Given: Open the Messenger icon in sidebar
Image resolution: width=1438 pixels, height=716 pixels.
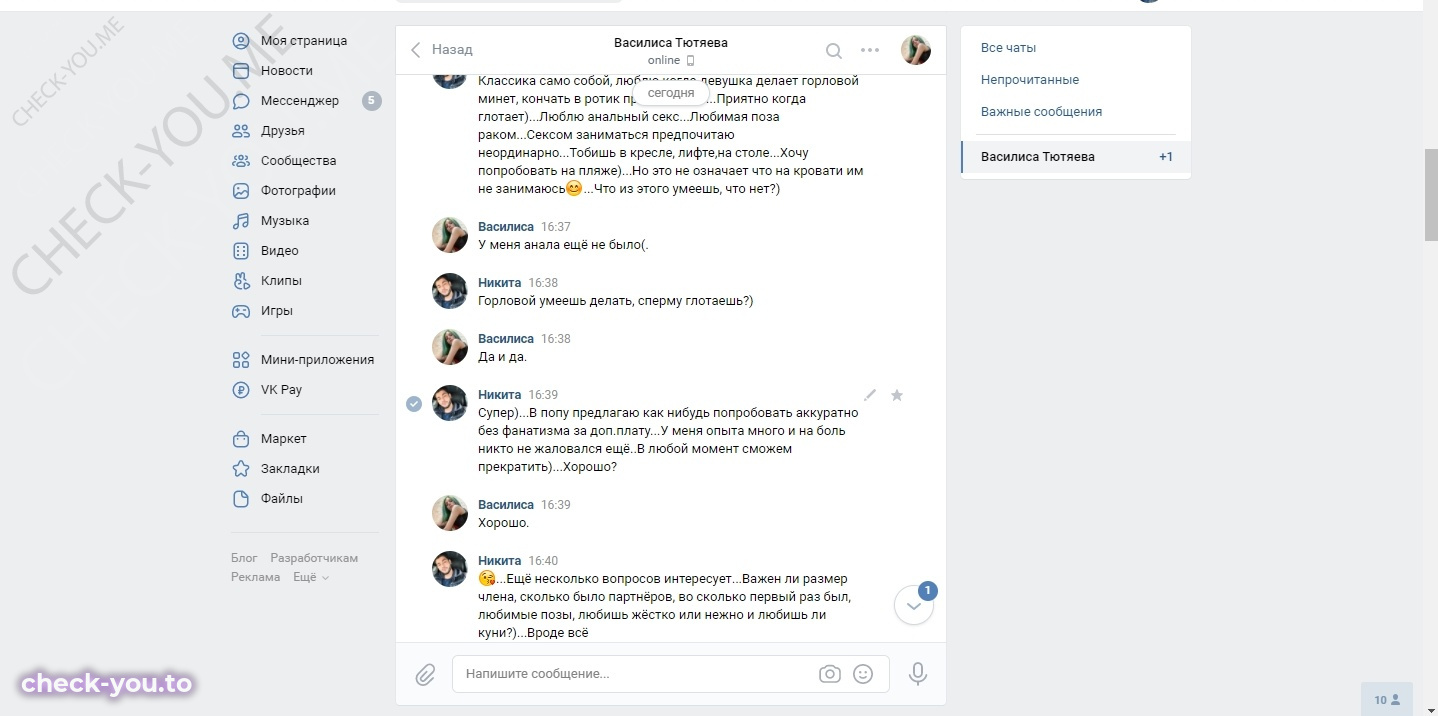Looking at the screenshot, I should [x=241, y=101].
